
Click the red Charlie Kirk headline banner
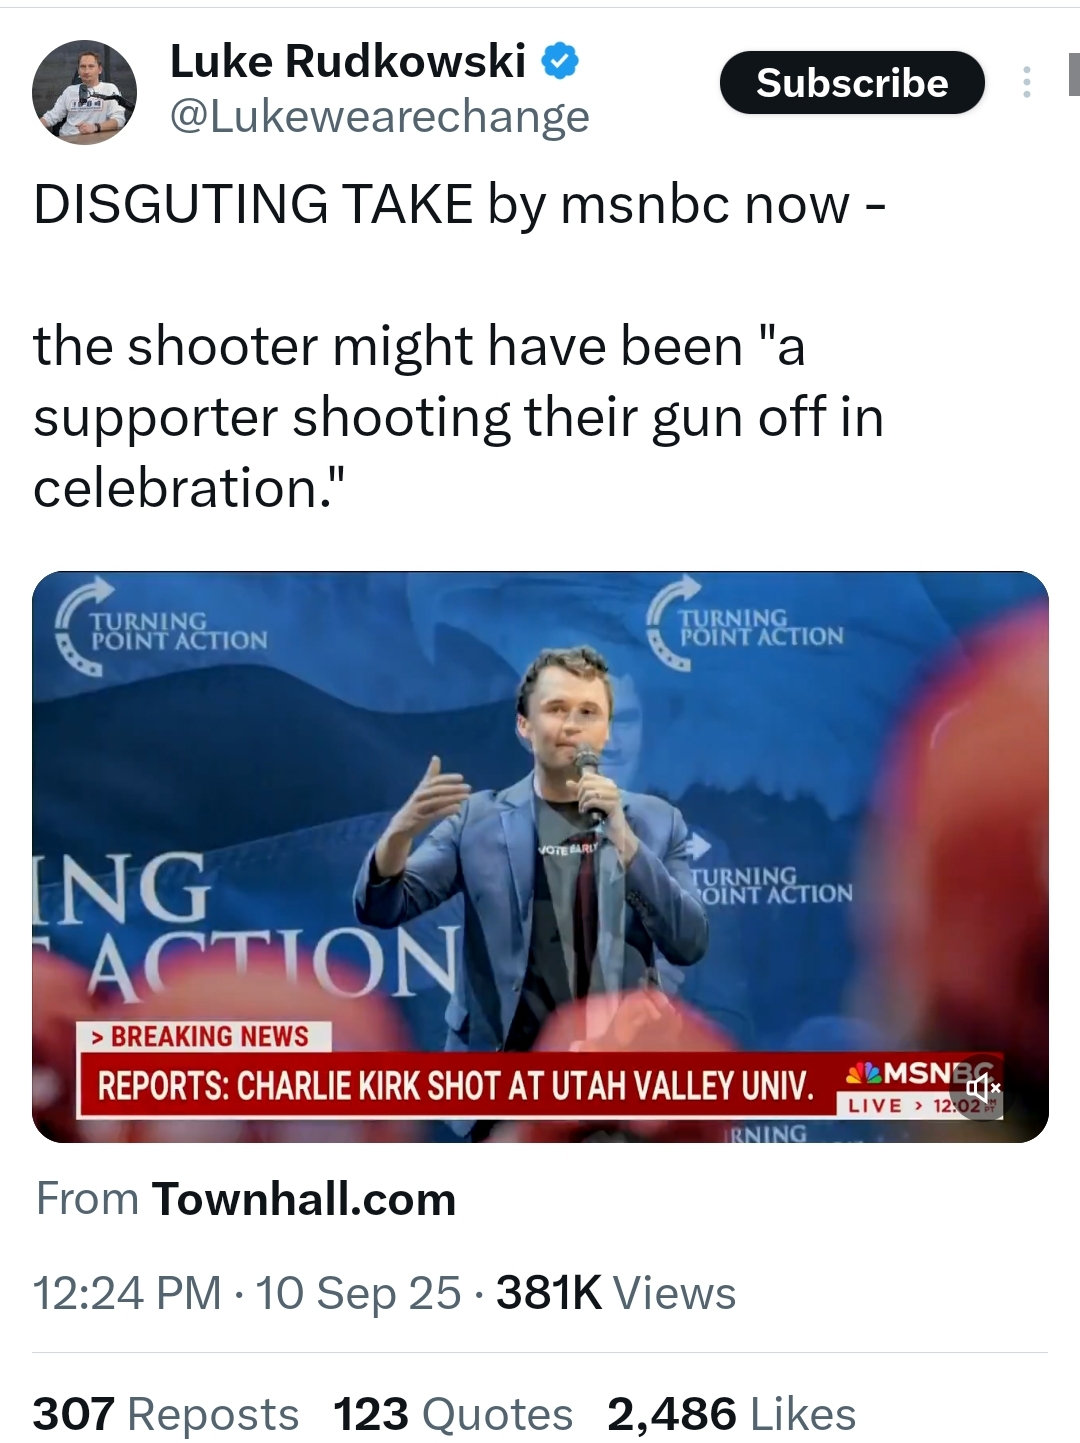(x=455, y=1086)
